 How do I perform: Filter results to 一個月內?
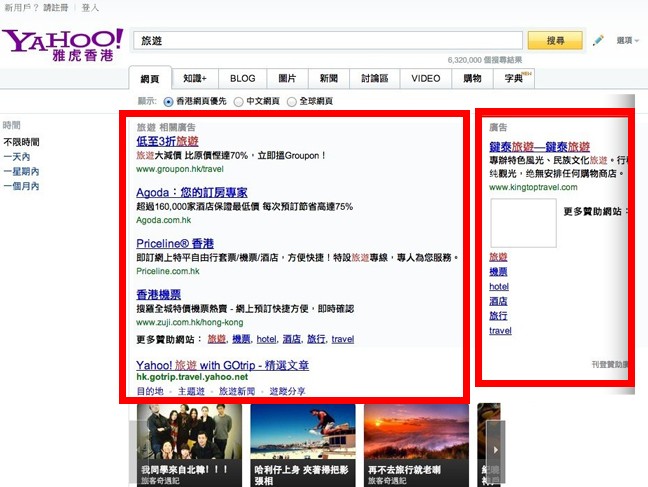[x=21, y=186]
